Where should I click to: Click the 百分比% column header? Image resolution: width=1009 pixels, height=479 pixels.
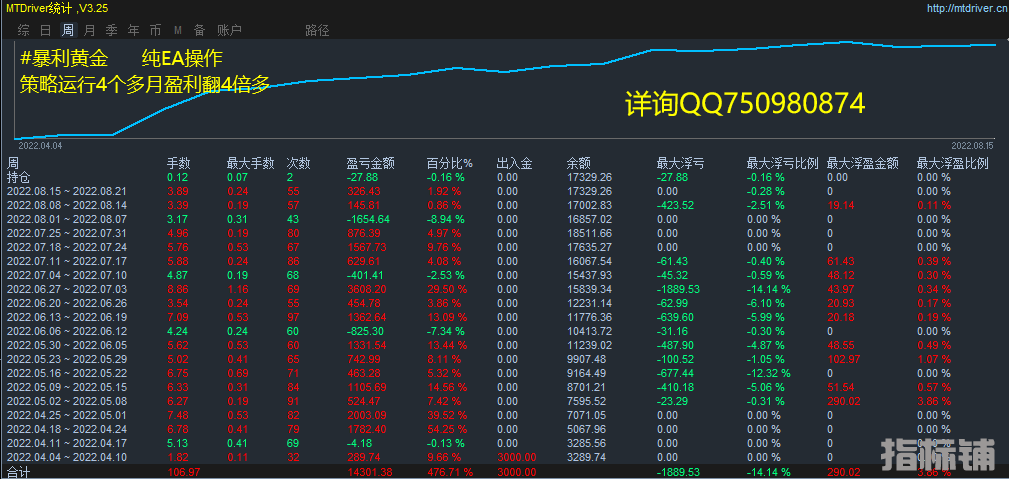449,163
